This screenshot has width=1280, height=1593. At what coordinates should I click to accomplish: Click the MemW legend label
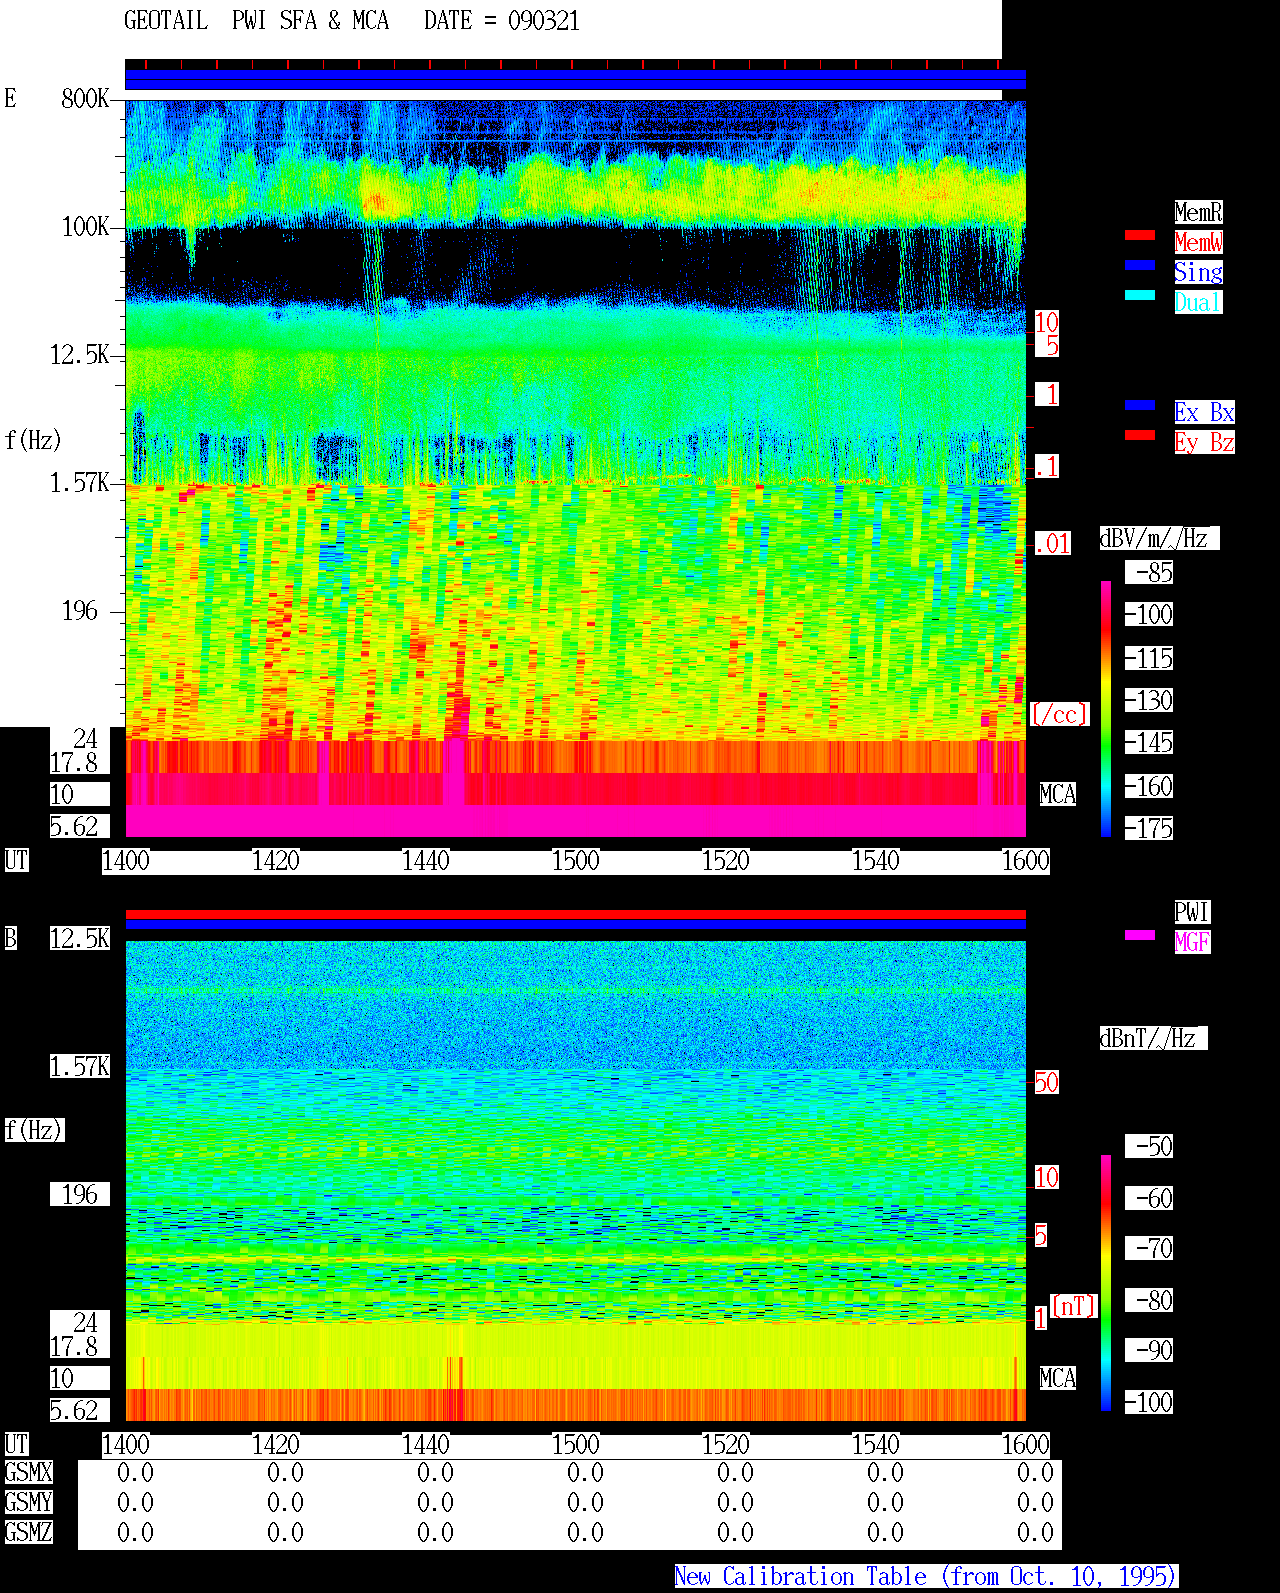1198,242
